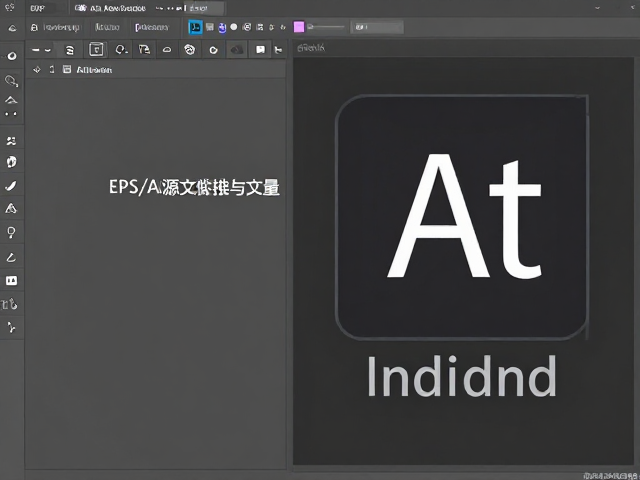Click the dark filled cloud icon
This screenshot has width=640, height=480.
(237, 50)
